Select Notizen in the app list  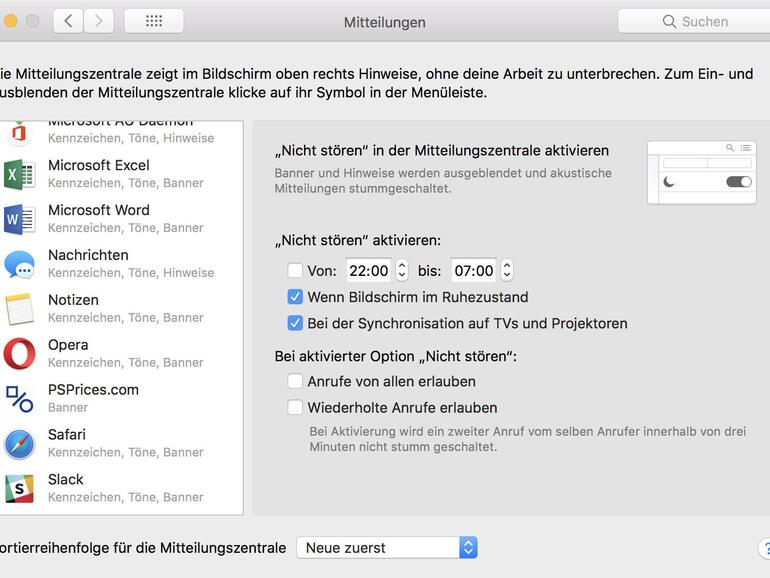point(121,308)
